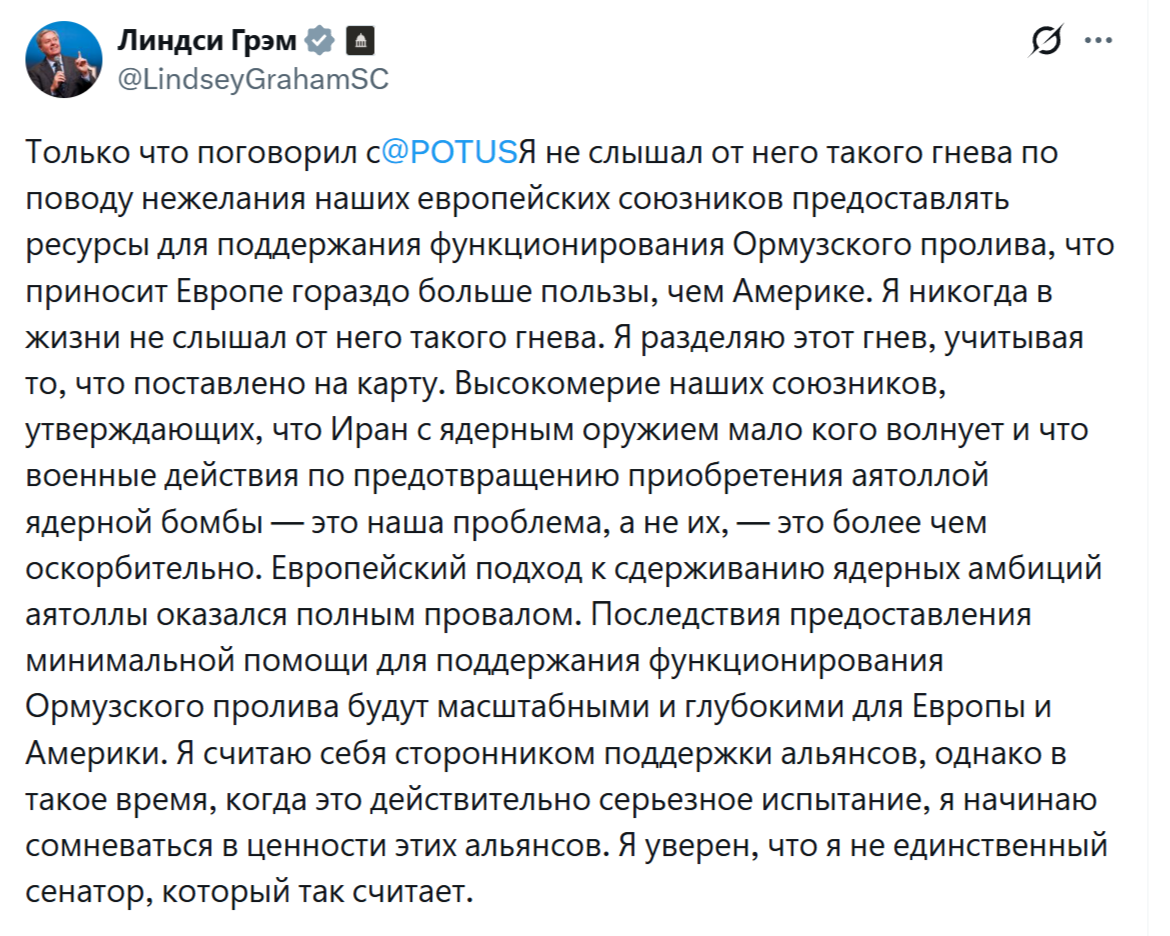Click the government affiliation badge icon
This screenshot has width=1170, height=936.
(359, 40)
